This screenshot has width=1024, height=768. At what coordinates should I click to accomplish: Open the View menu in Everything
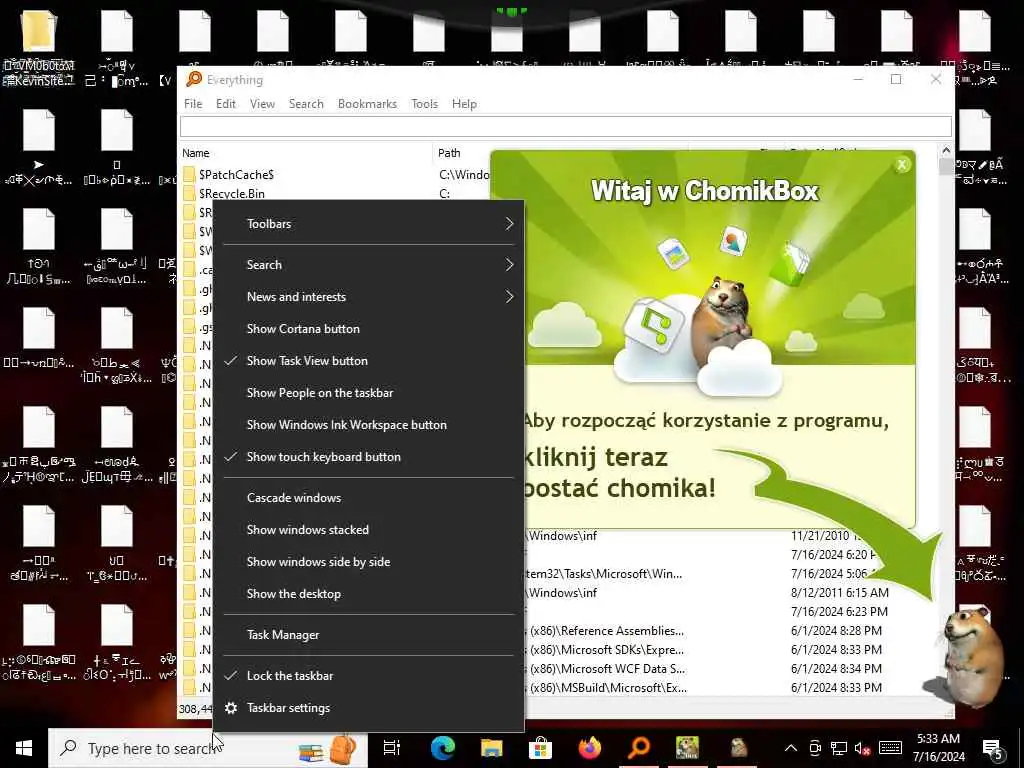263,104
